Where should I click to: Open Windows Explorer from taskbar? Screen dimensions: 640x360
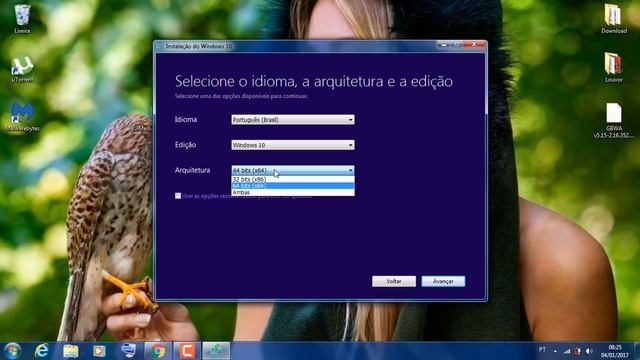(x=71, y=351)
